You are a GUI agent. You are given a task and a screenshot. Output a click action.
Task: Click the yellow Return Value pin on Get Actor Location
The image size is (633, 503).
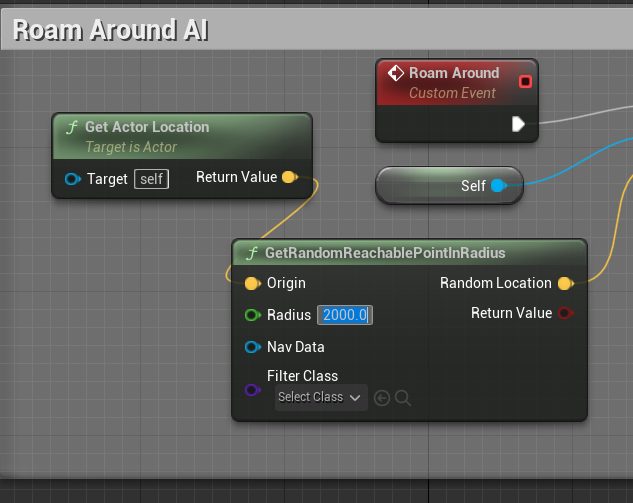[x=289, y=178]
